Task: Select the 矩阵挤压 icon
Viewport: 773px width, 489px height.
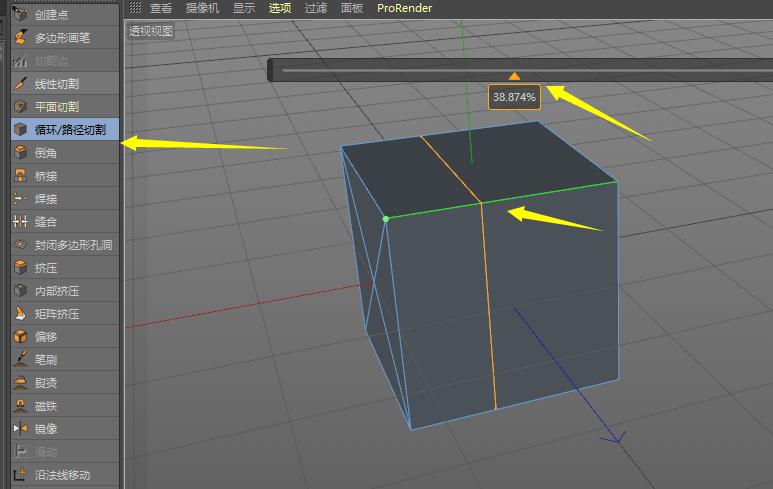Action: (x=20, y=314)
